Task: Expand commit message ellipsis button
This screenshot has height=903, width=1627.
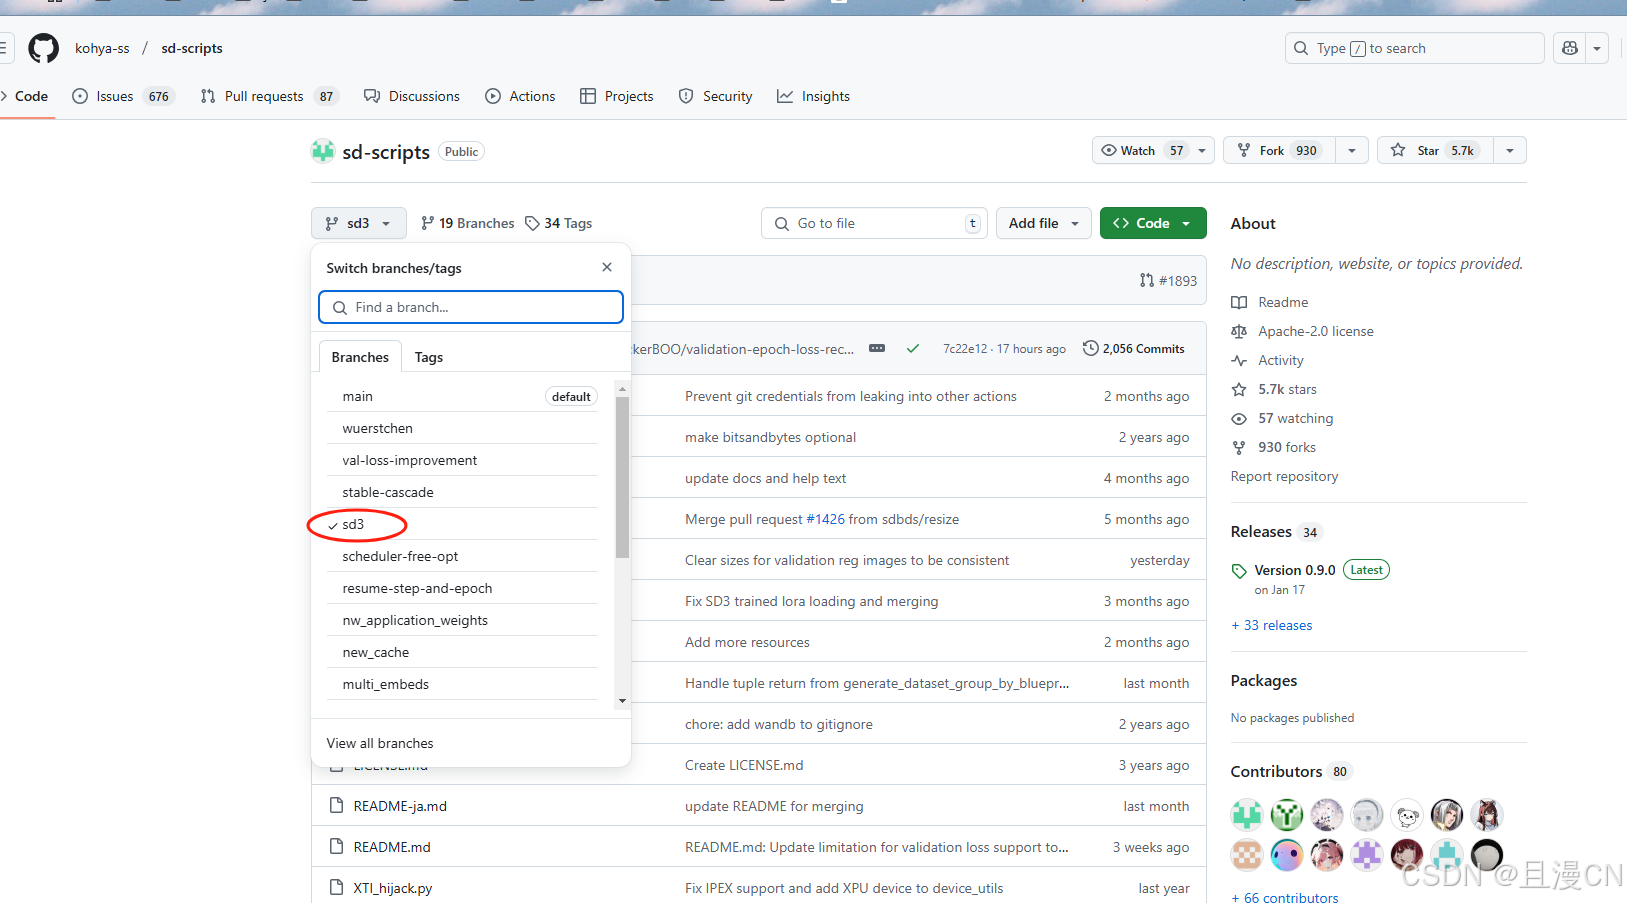Action: (877, 348)
